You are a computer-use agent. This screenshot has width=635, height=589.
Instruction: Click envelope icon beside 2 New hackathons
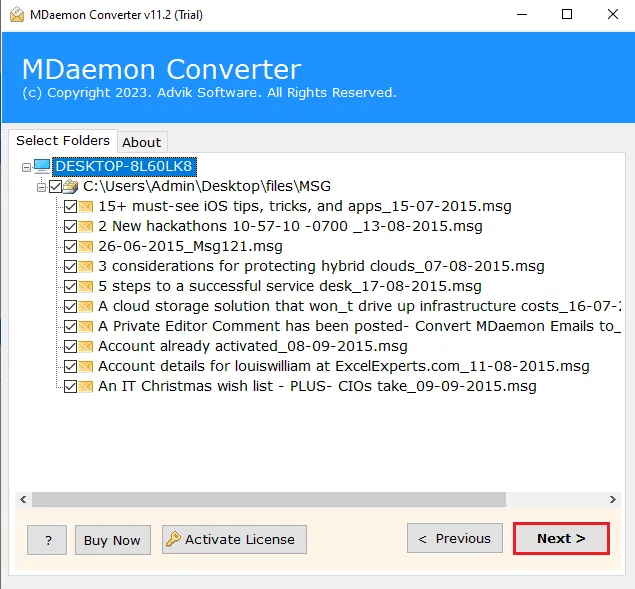pos(86,226)
